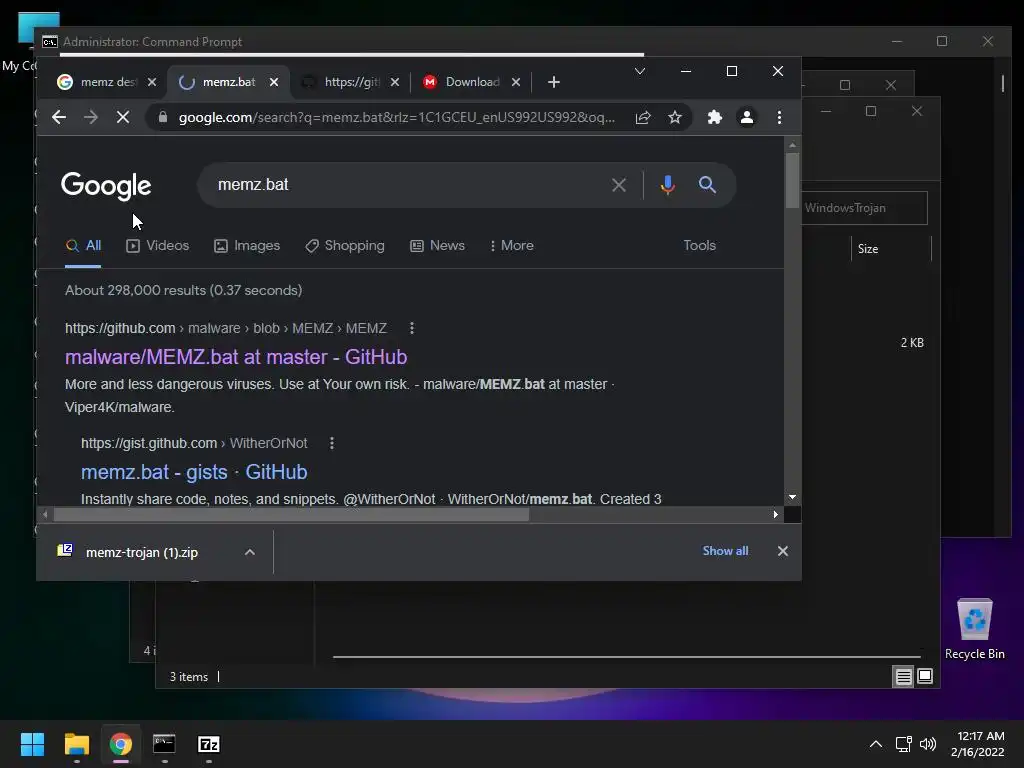Open the Recycle Bin desktop icon

974,628
